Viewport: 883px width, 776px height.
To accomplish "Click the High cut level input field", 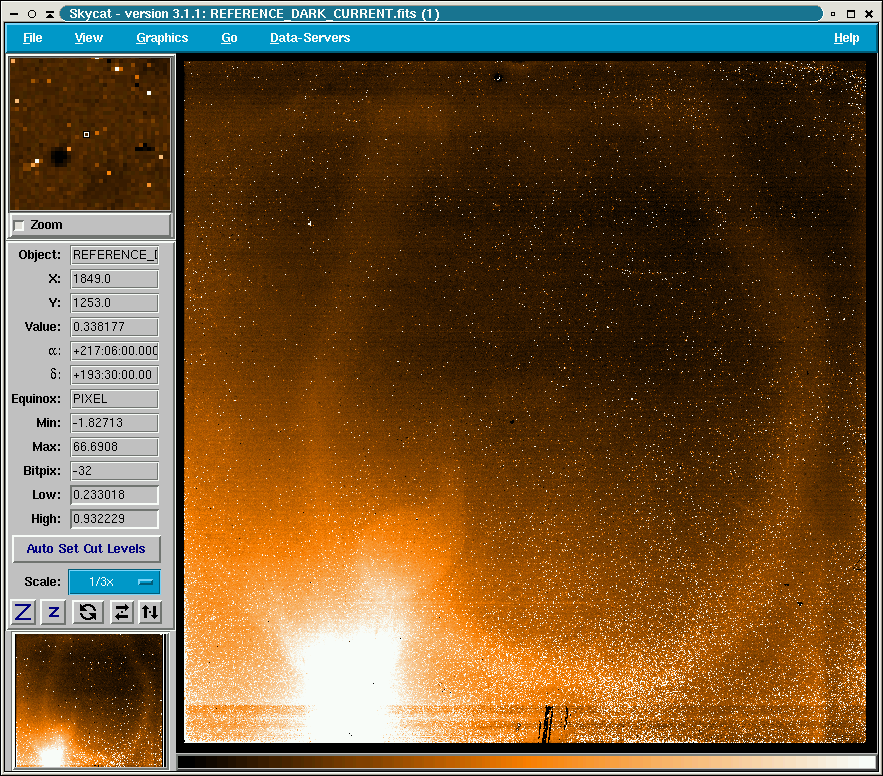I will click(x=114, y=519).
